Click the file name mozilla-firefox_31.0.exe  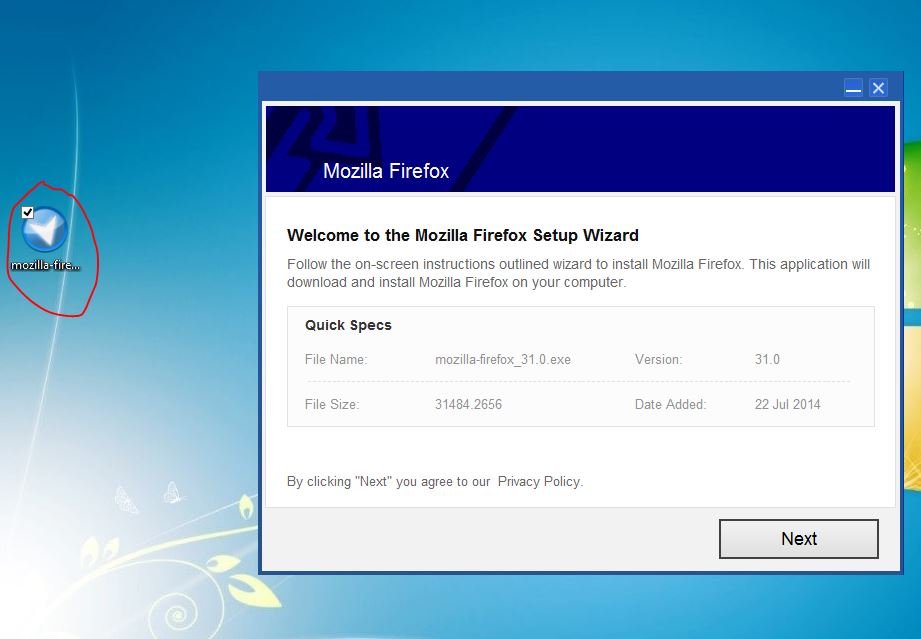coord(503,359)
